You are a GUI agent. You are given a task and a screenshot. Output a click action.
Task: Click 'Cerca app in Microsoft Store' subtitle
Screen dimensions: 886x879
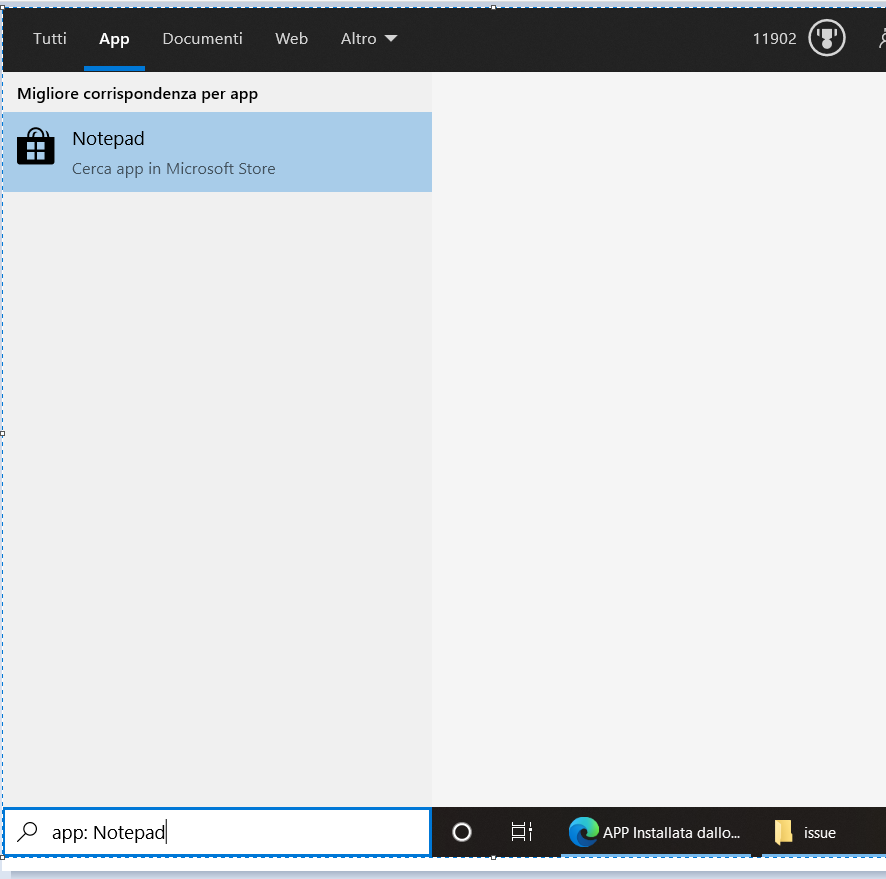173,169
